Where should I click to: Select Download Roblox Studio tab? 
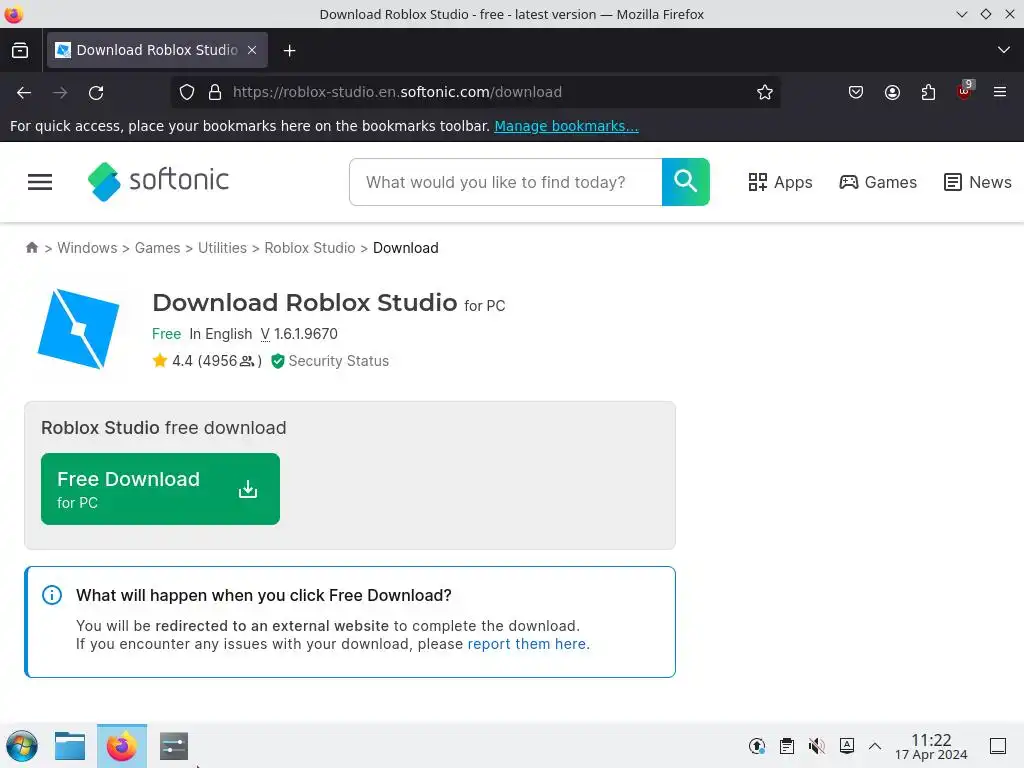point(157,50)
